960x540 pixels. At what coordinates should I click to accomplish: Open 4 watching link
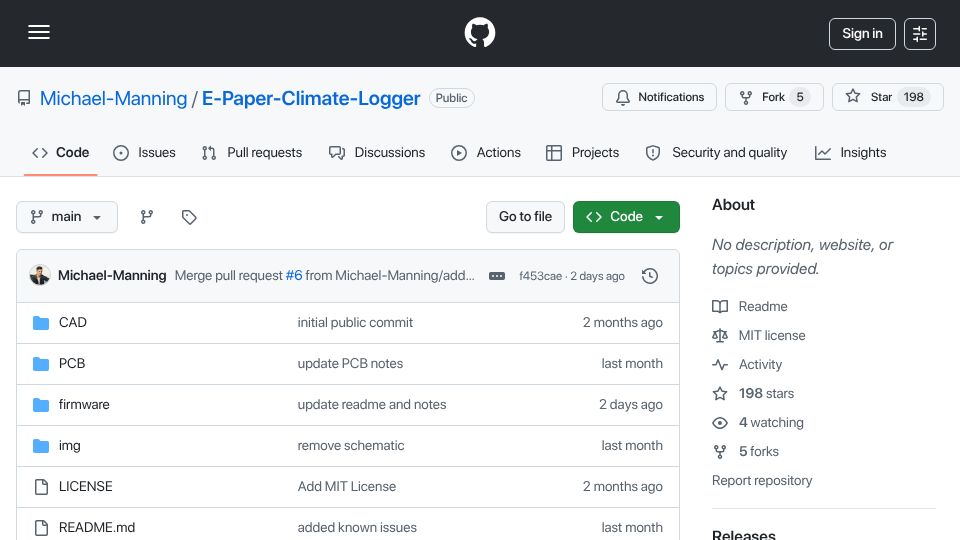pyautogui.click(x=758, y=422)
